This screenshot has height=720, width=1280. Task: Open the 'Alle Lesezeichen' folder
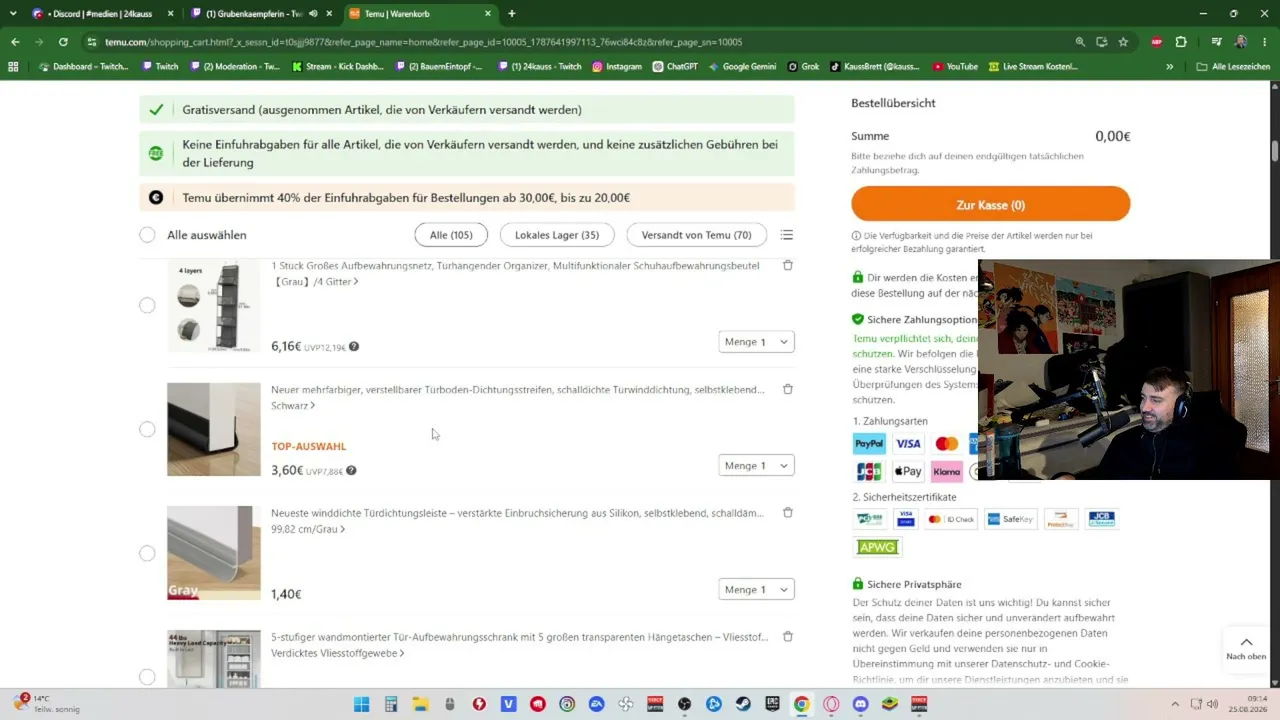(x=1233, y=67)
